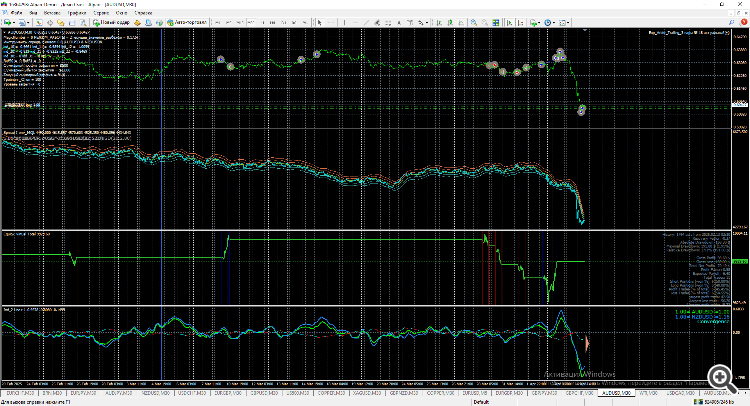The width and height of the screenshot is (750, 406).
Task: Select the horizontal line drawing tool
Action: click(355, 22)
